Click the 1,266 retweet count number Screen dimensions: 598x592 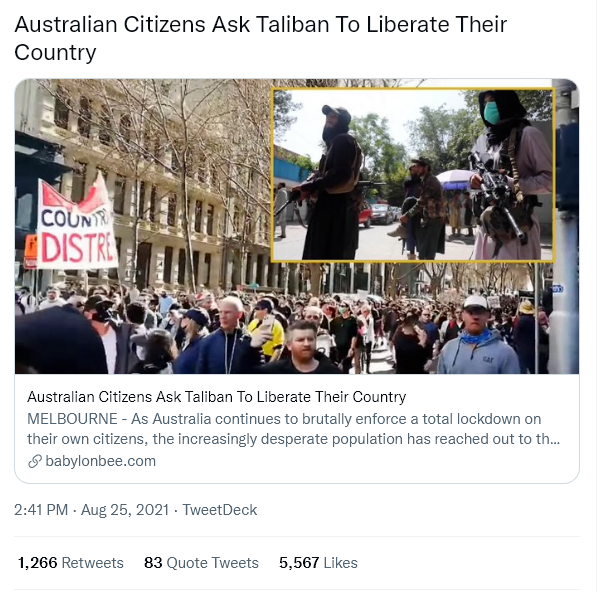[37, 563]
